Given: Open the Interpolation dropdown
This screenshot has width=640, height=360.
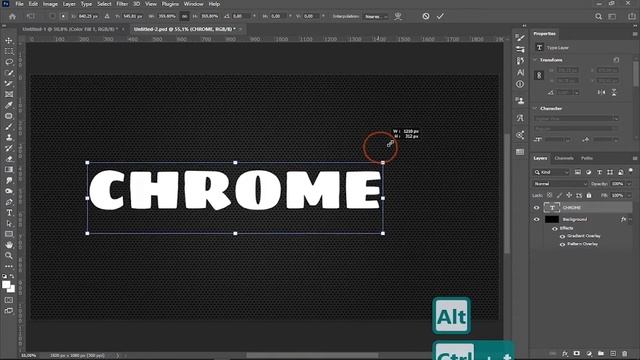Looking at the screenshot, I should pos(376,16).
